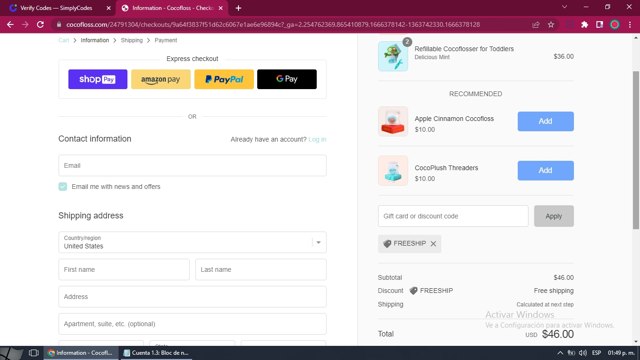Reload the checkout page
Image resolution: width=640 pixels, height=360 pixels.
[40, 24]
